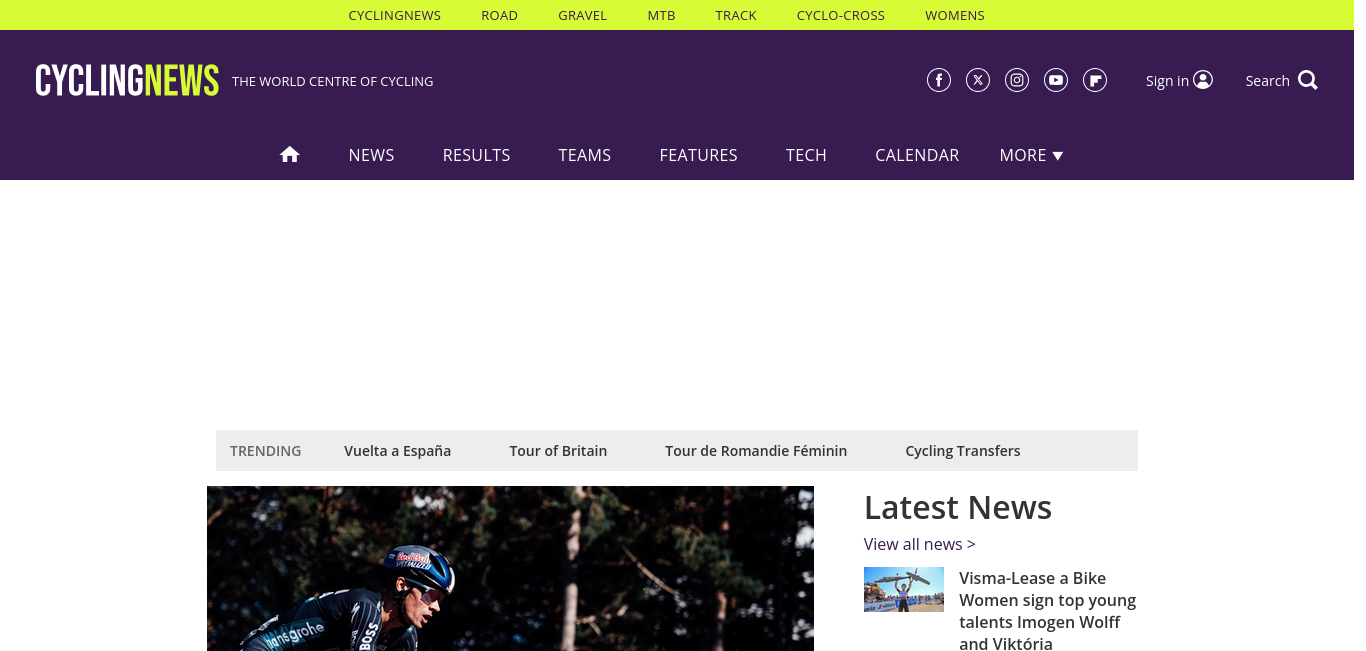Open the RESULTS menu
Viewport: 1366px width, 651px height.
[476, 155]
